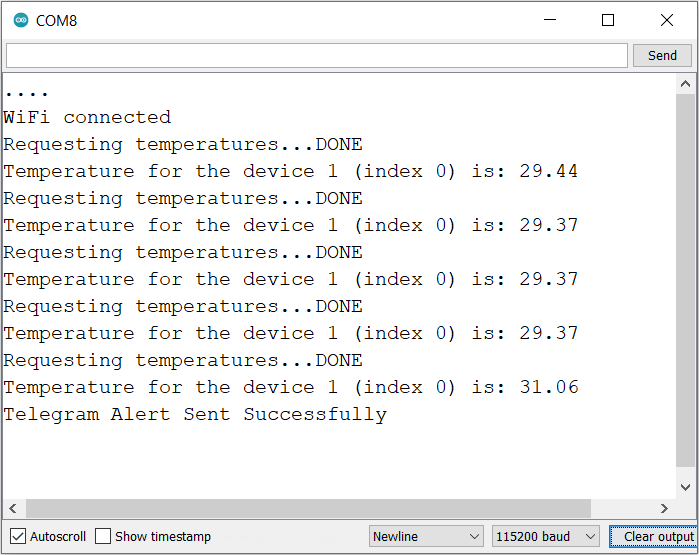Click the horizontal scrollbar left arrow

(x=14, y=508)
